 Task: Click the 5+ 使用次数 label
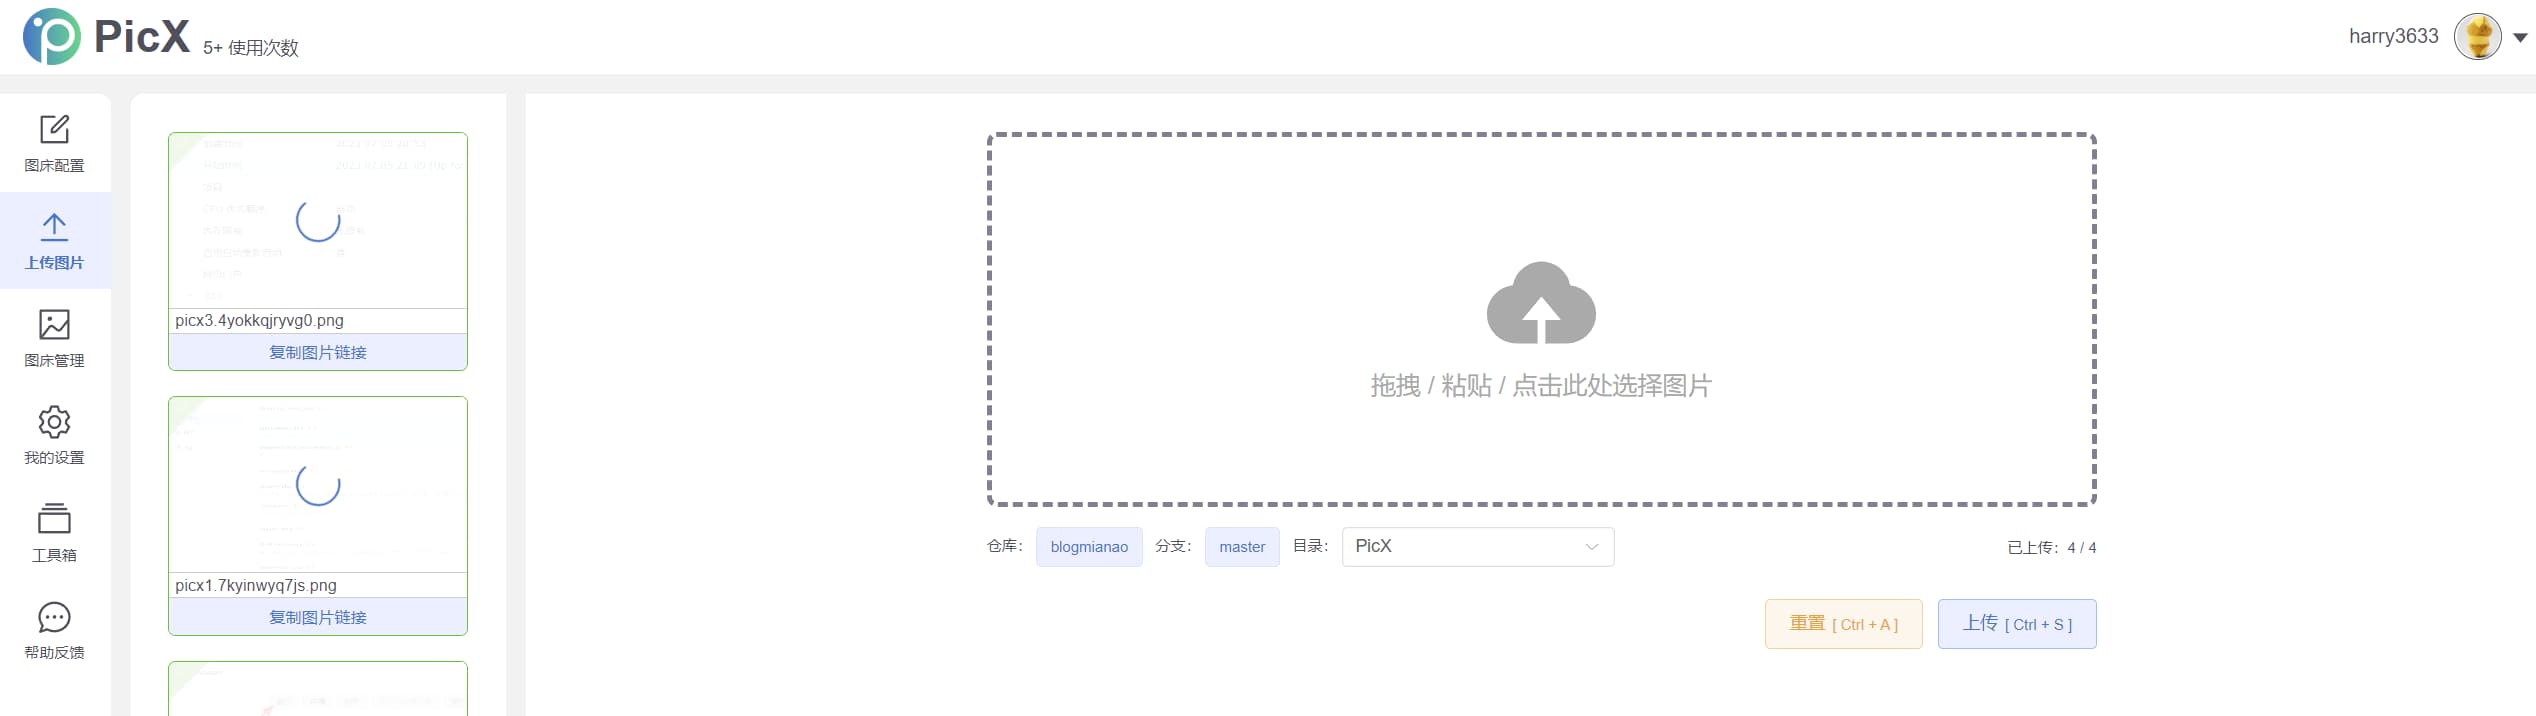251,48
